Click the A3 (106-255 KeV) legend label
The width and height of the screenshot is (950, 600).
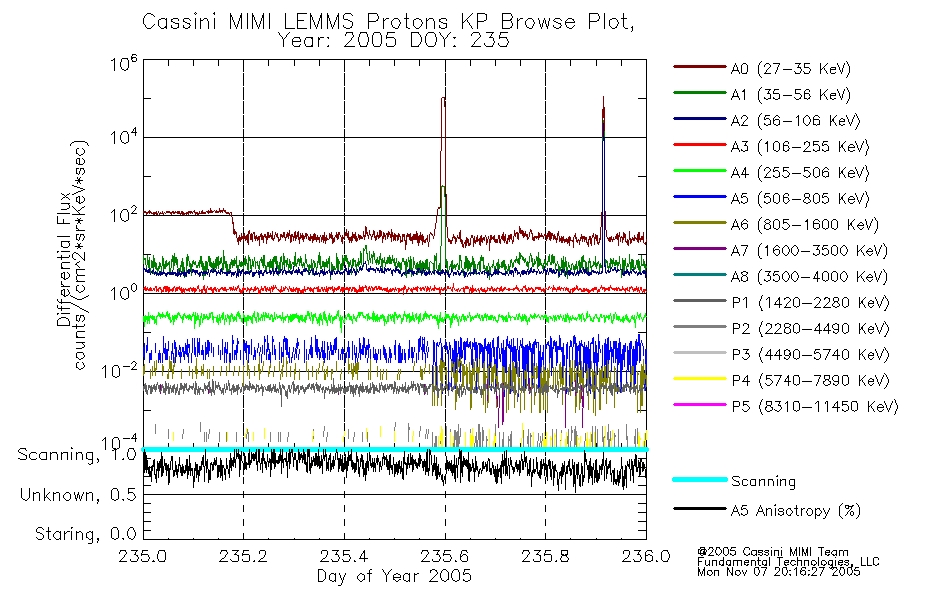tap(800, 147)
